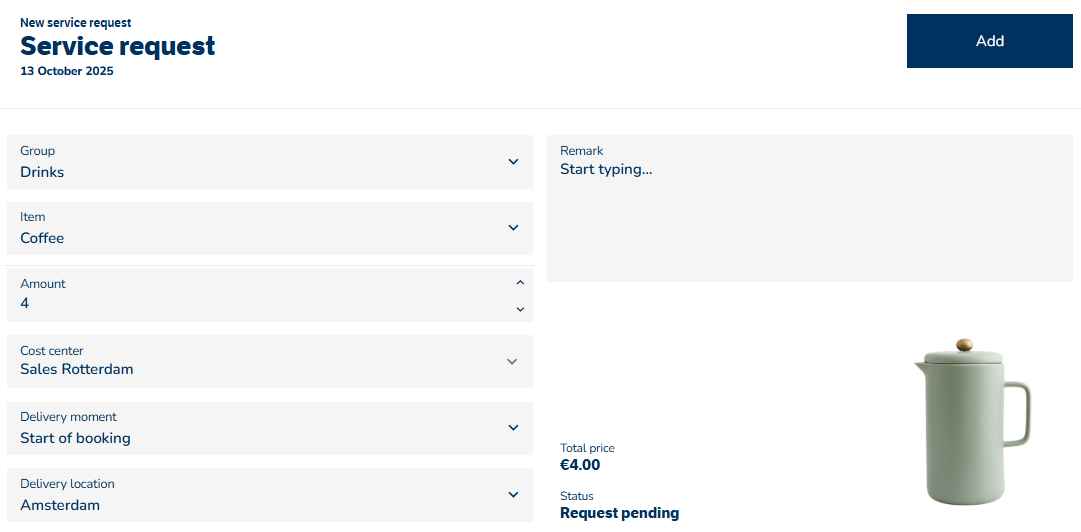Open the Sales Rotterdam cost center field
The height and width of the screenshot is (532, 1081).
77,369
